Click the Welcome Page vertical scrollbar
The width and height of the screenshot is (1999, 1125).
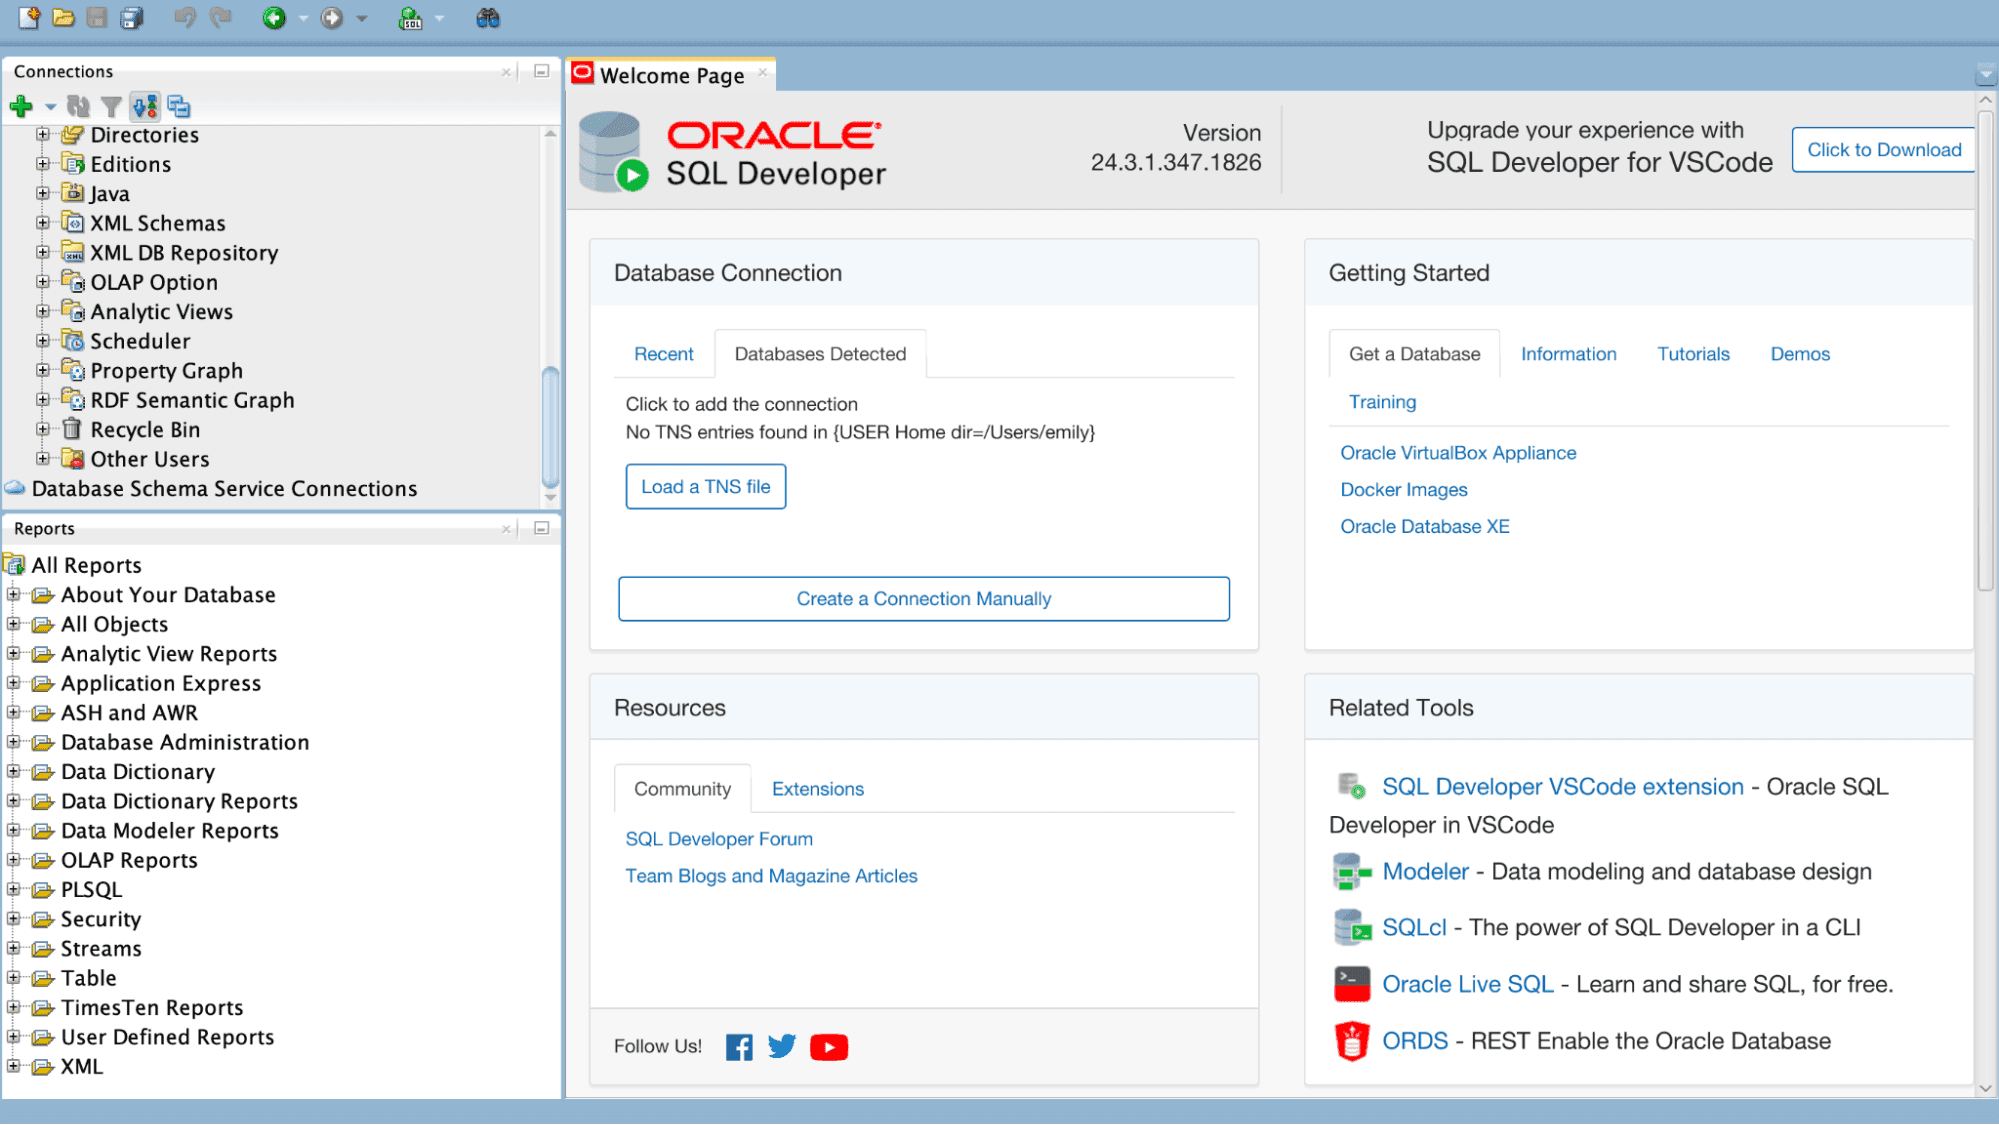pyautogui.click(x=1986, y=350)
